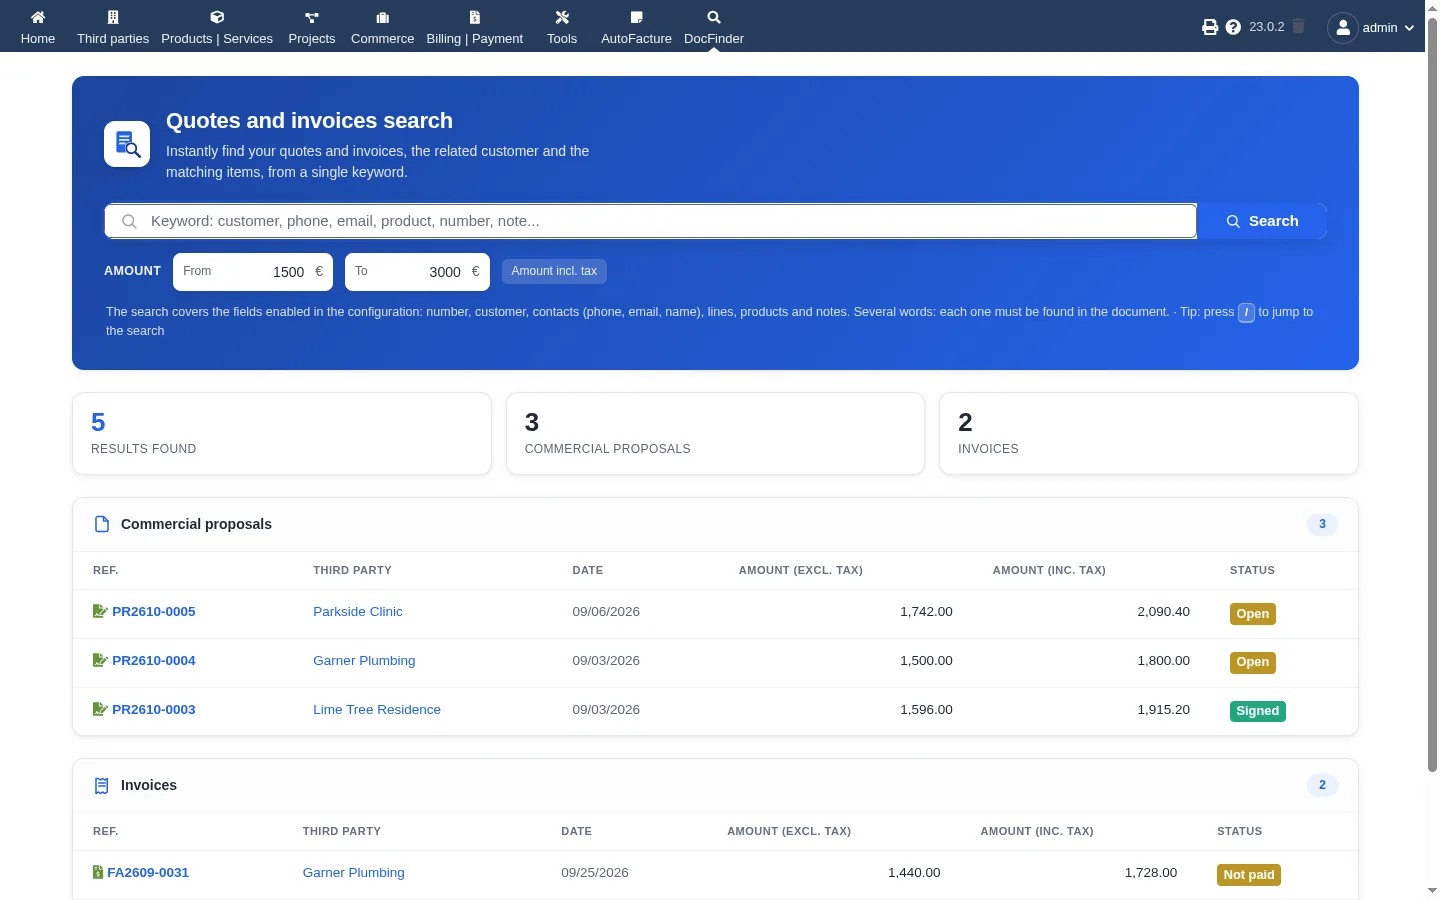Open the Parkside Clinic third party

[358, 611]
